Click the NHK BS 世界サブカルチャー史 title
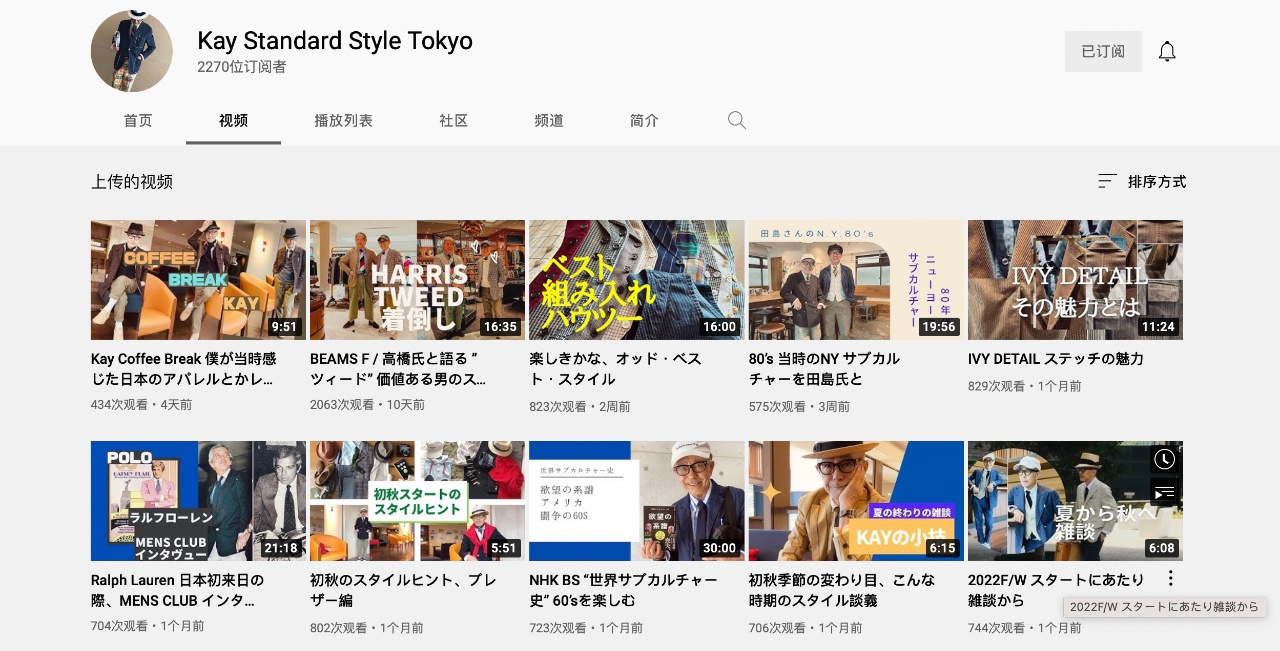The height and width of the screenshot is (651, 1280). (x=623, y=590)
